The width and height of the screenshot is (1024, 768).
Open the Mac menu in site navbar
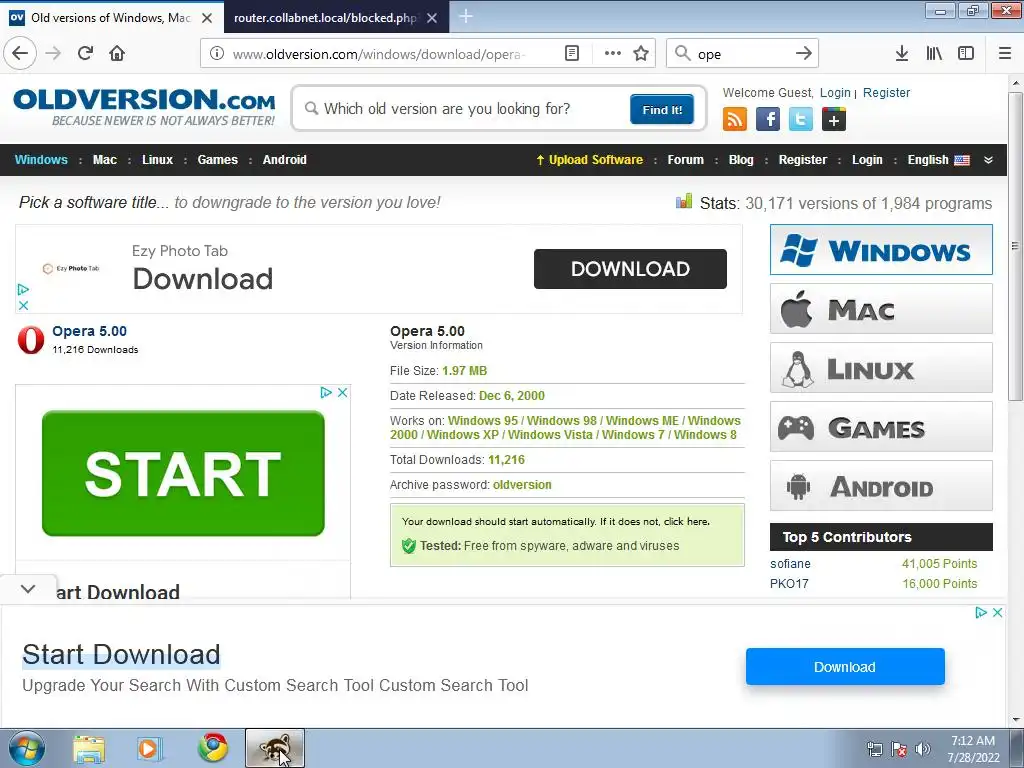pyautogui.click(x=104, y=160)
